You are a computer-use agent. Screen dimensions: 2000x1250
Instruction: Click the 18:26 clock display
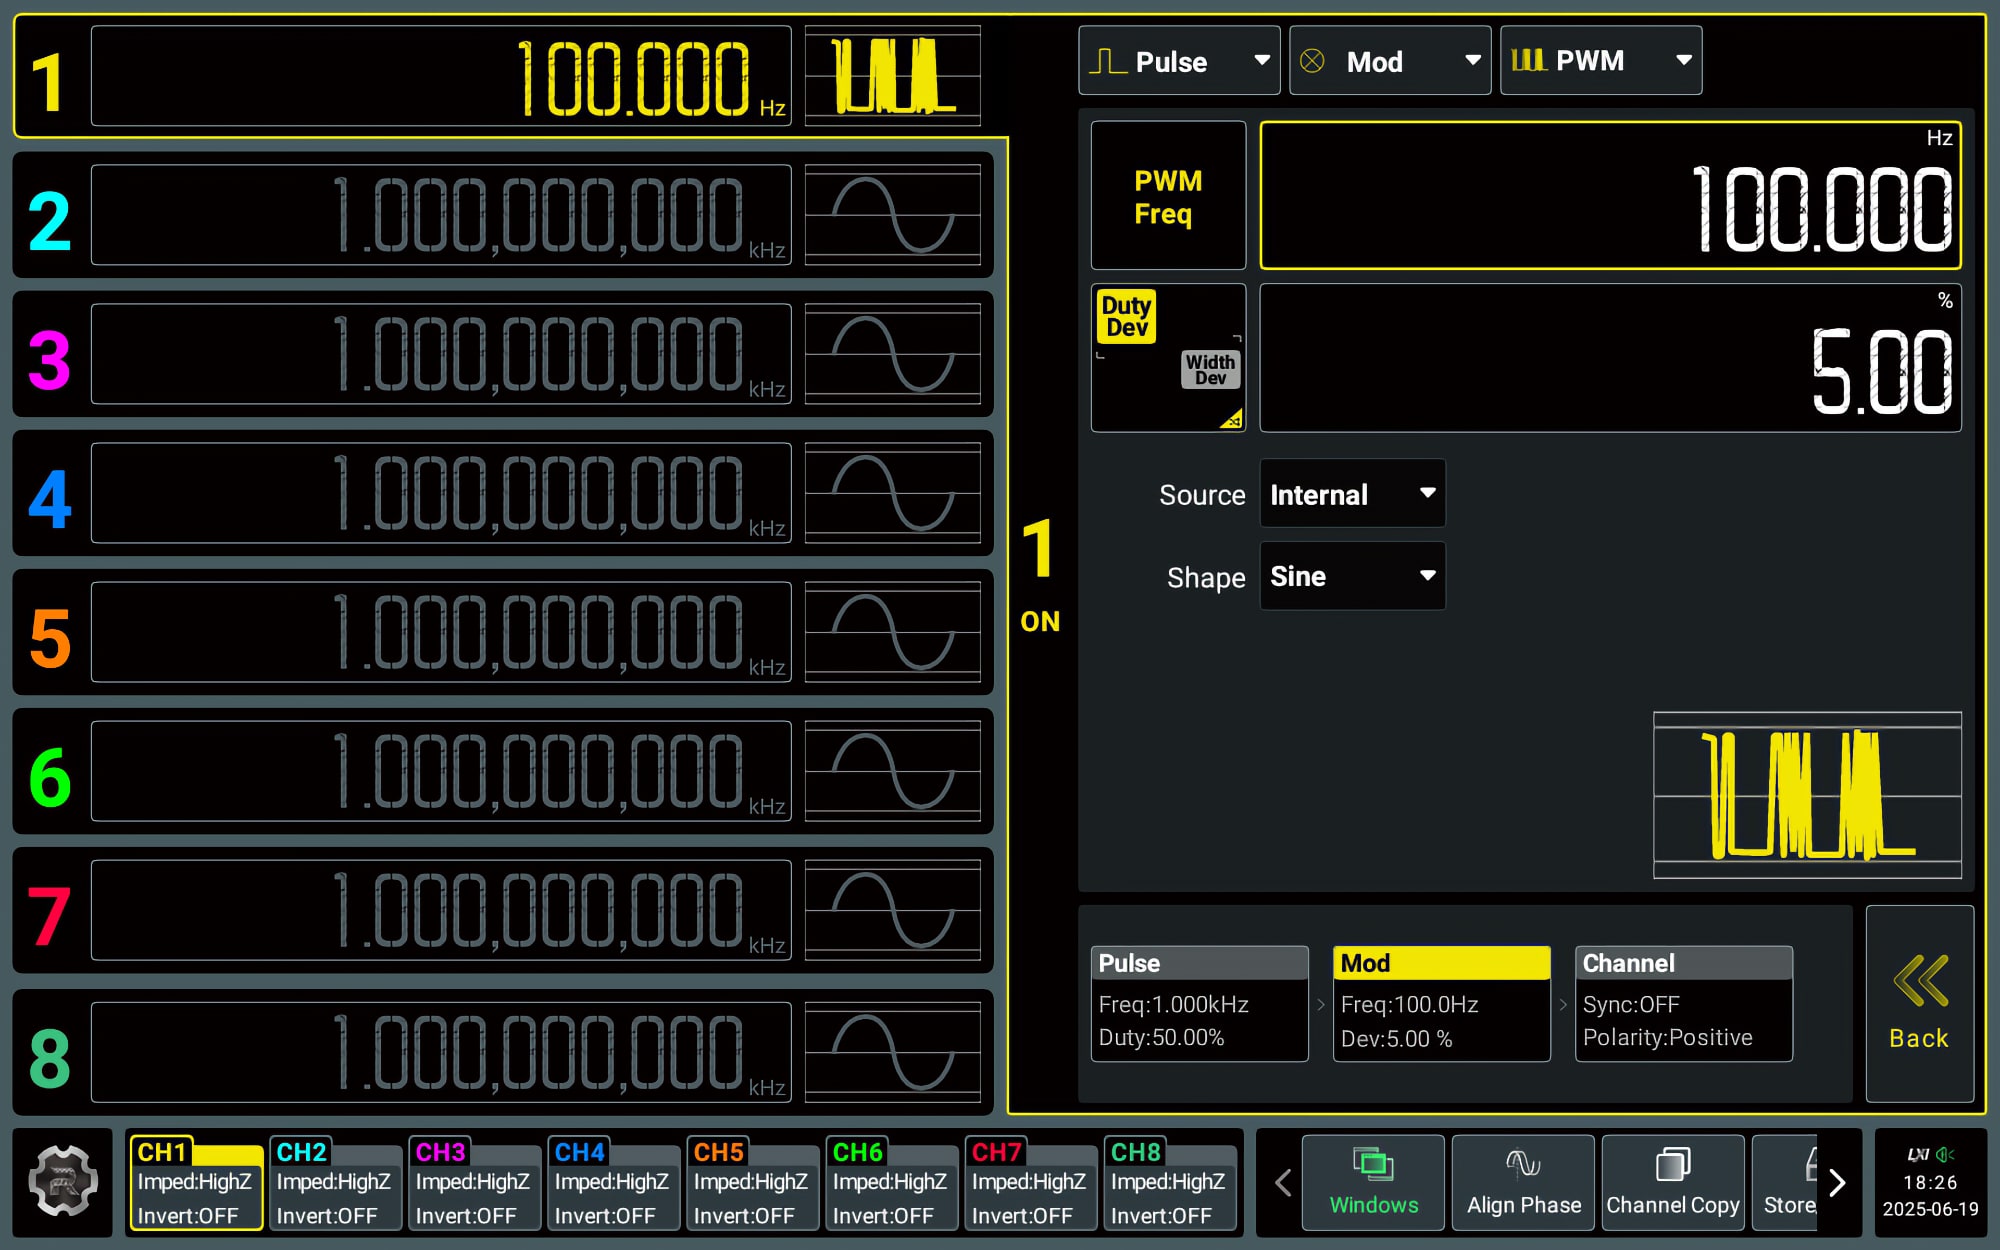coord(1930,1182)
